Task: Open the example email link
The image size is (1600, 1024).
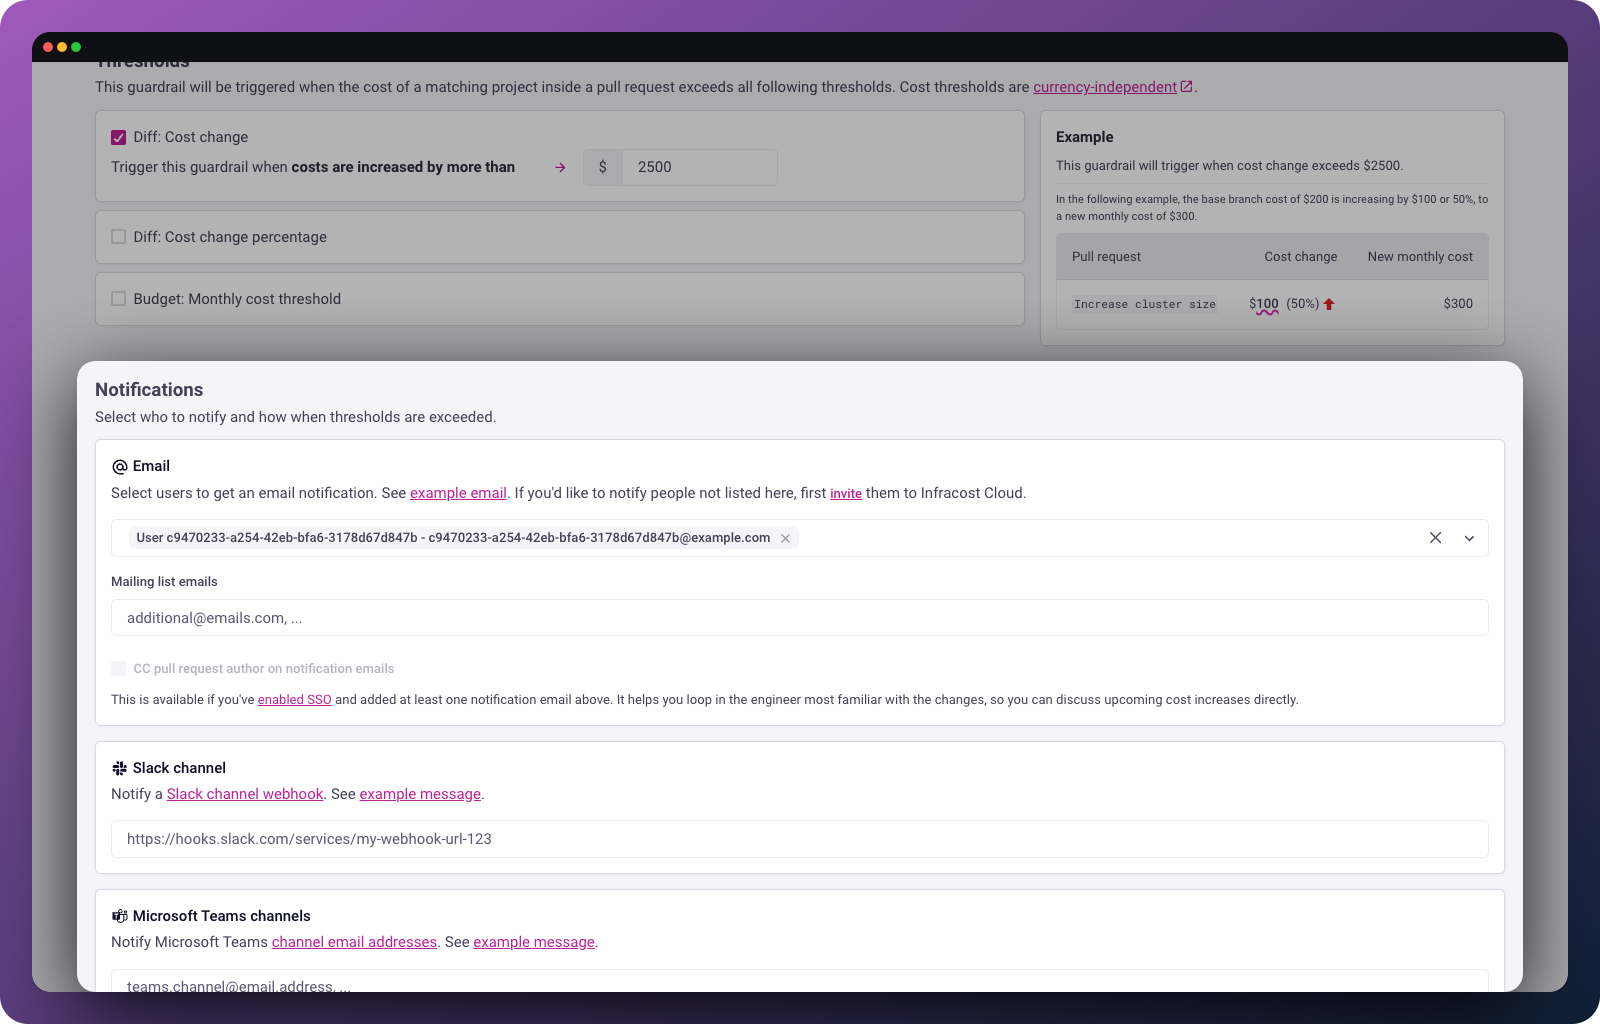Action: pos(458,493)
